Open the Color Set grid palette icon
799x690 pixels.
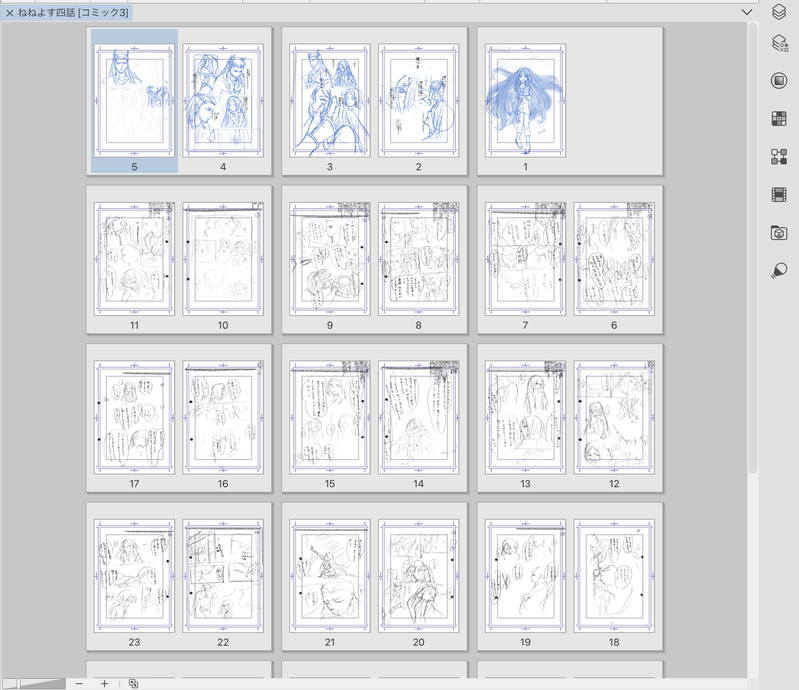(779, 119)
